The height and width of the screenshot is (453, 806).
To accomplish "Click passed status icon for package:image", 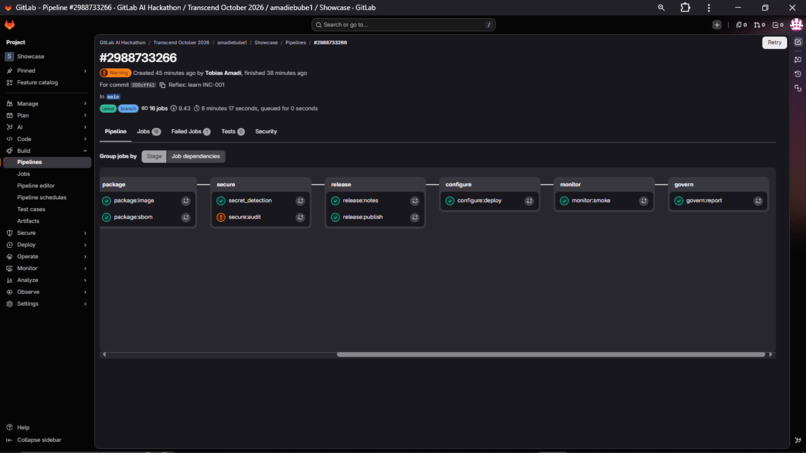I will click(106, 201).
